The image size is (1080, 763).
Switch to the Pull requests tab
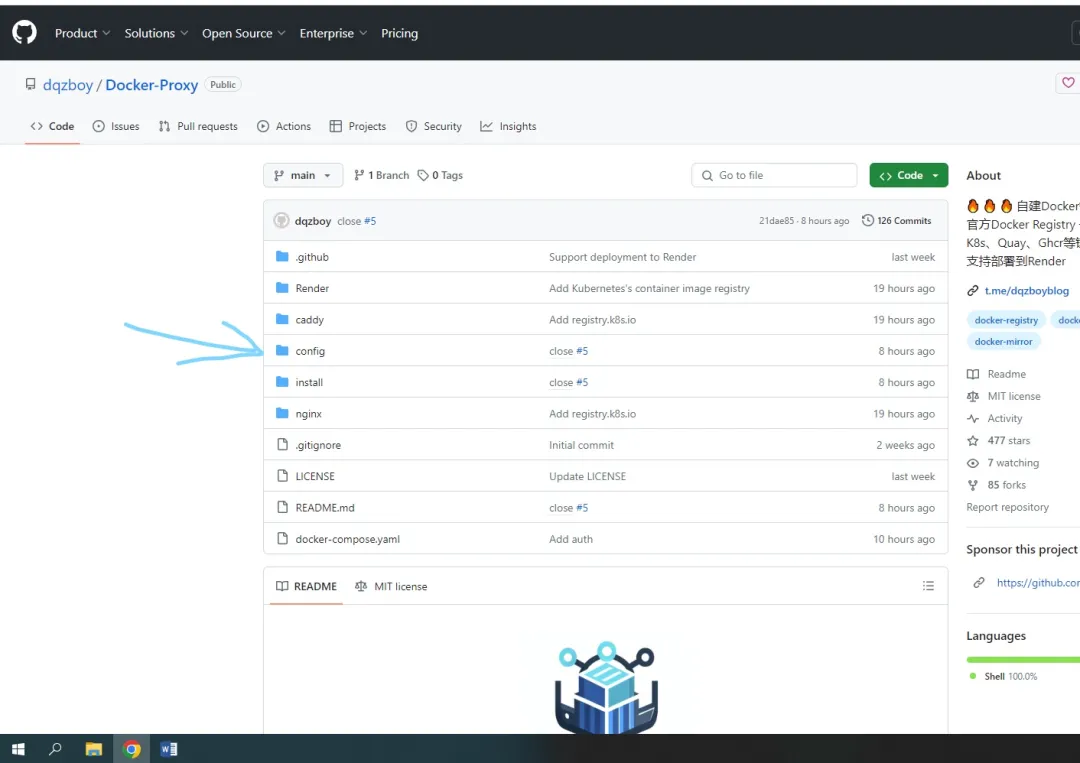pos(198,126)
